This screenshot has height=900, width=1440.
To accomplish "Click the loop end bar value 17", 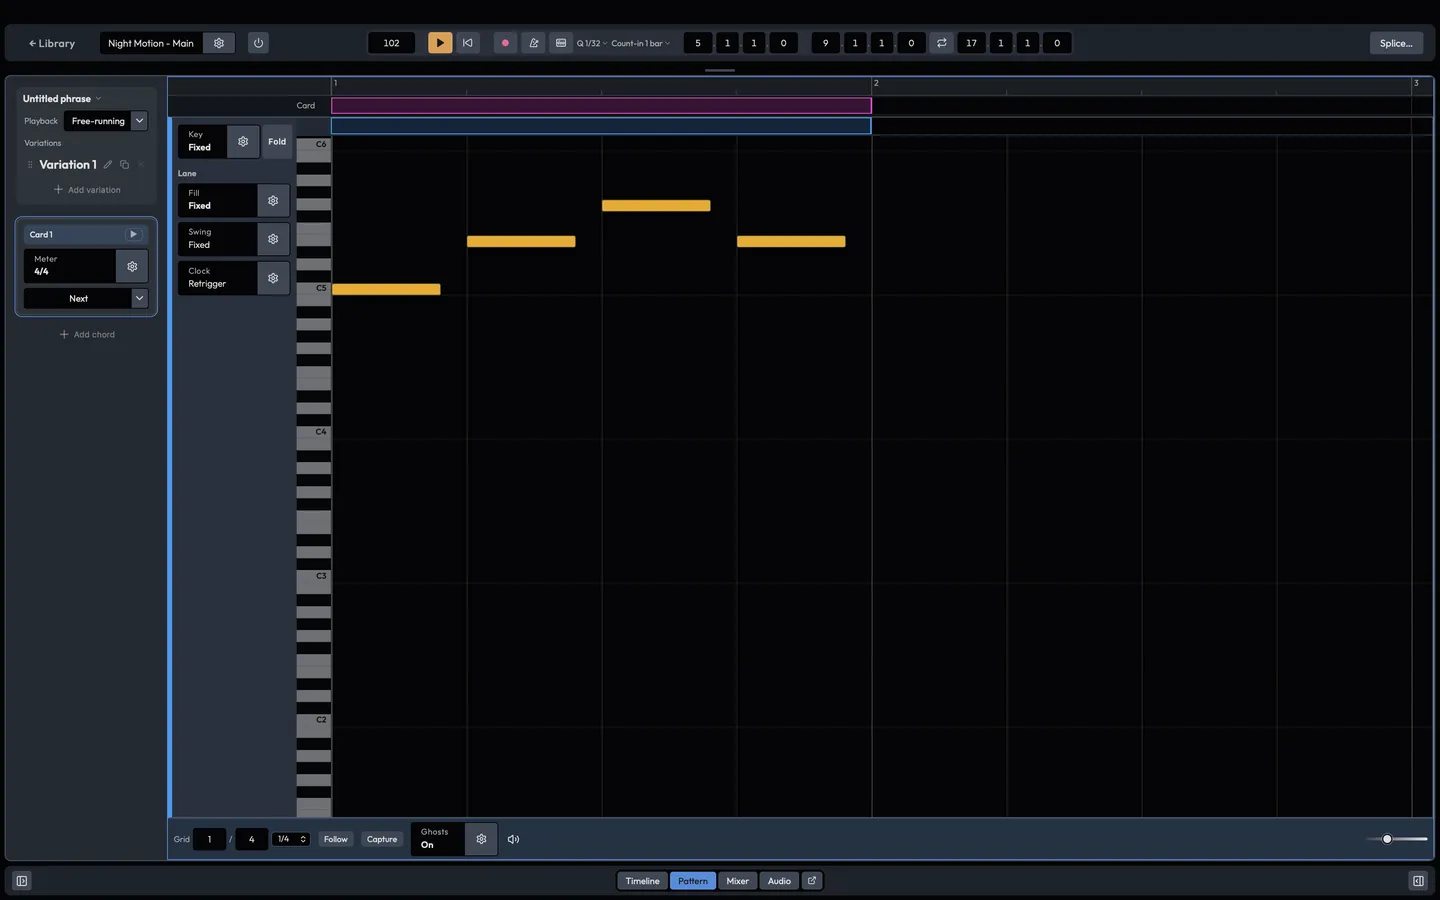I will click(971, 43).
